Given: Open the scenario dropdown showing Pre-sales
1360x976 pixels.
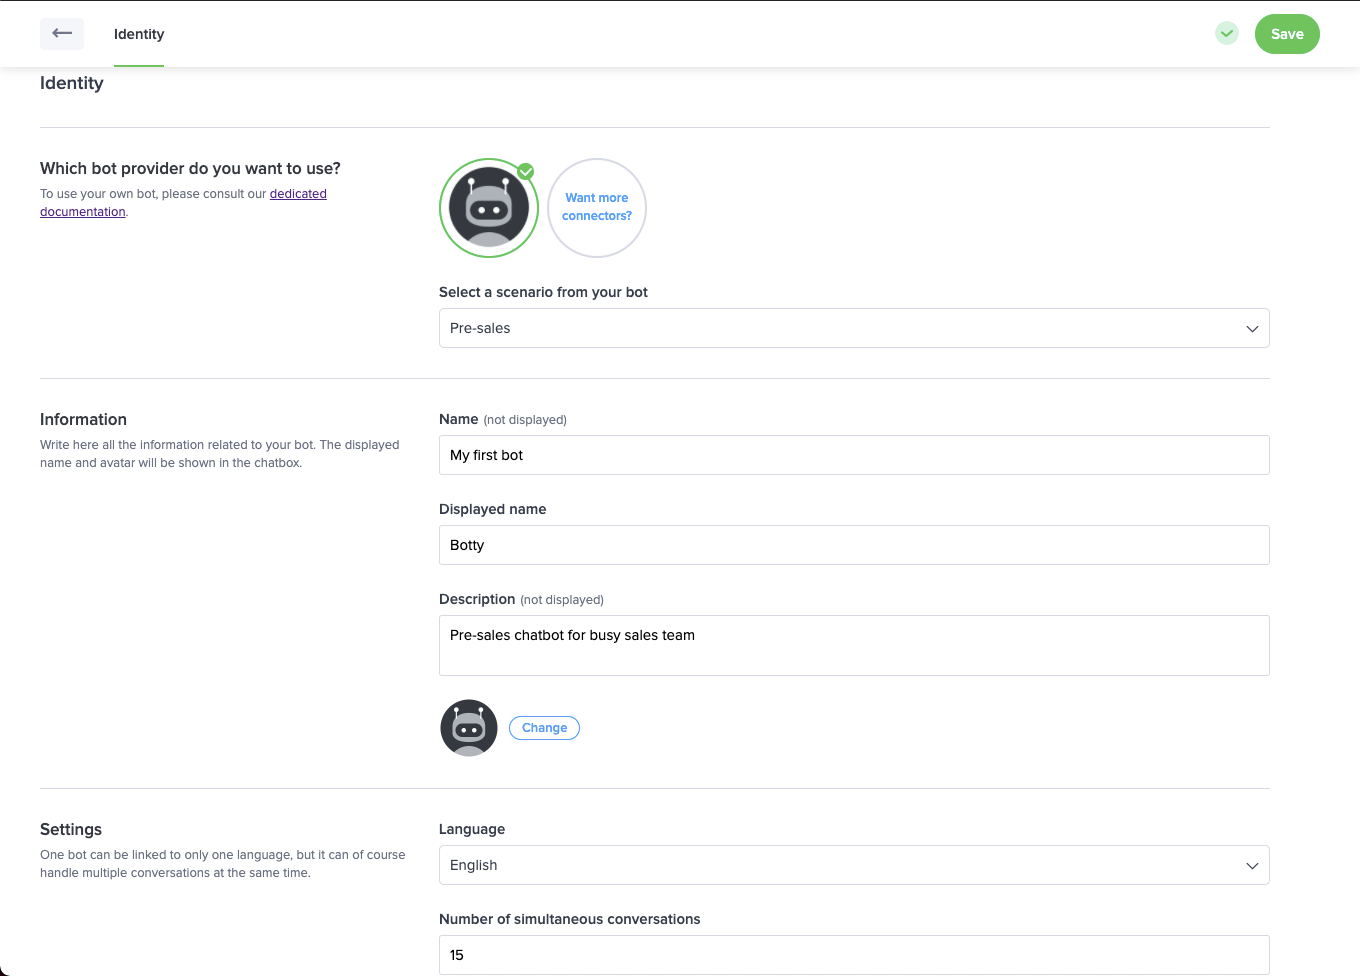Looking at the screenshot, I should (840, 328).
